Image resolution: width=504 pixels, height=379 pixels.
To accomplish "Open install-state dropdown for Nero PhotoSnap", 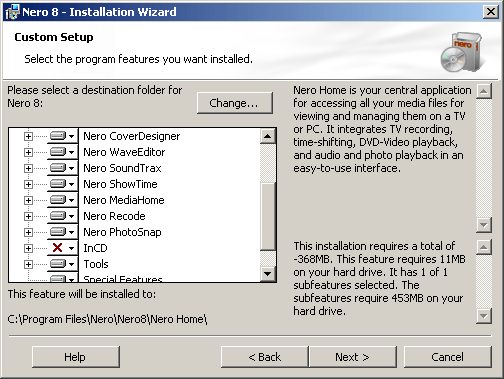I will click(62, 232).
